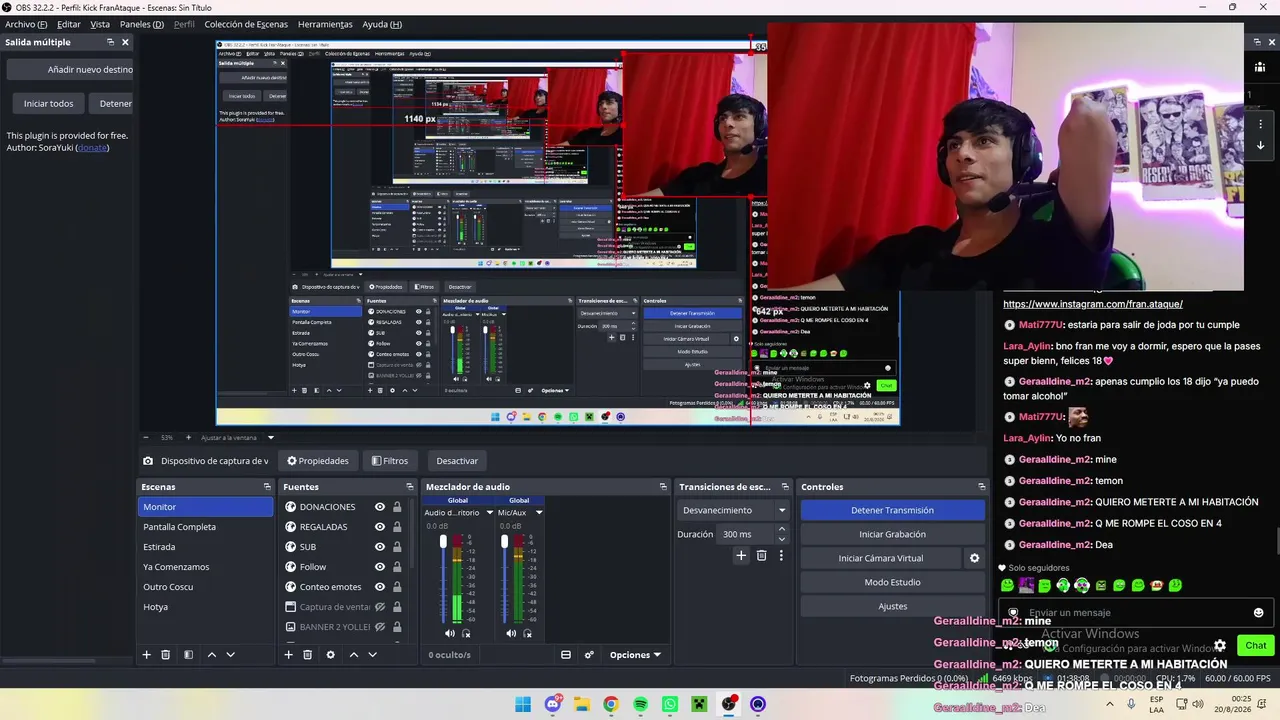1280x720 pixels.
Task: Move the selected scene up
Action: click(x=211, y=655)
